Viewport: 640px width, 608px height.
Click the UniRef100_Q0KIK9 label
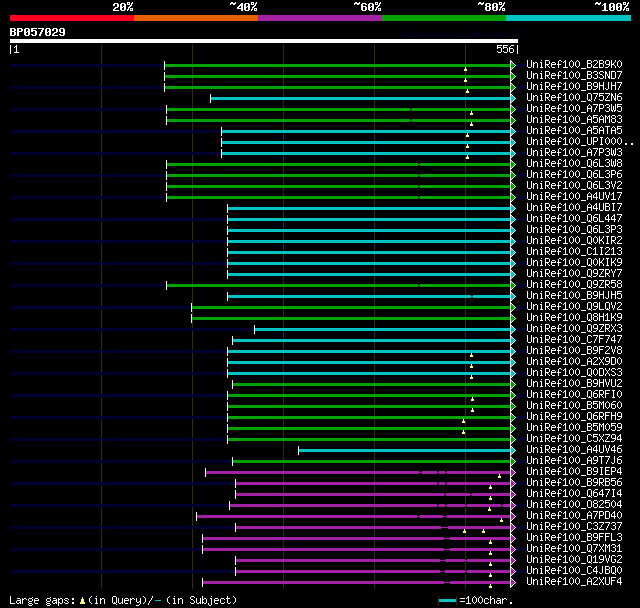tap(574, 263)
